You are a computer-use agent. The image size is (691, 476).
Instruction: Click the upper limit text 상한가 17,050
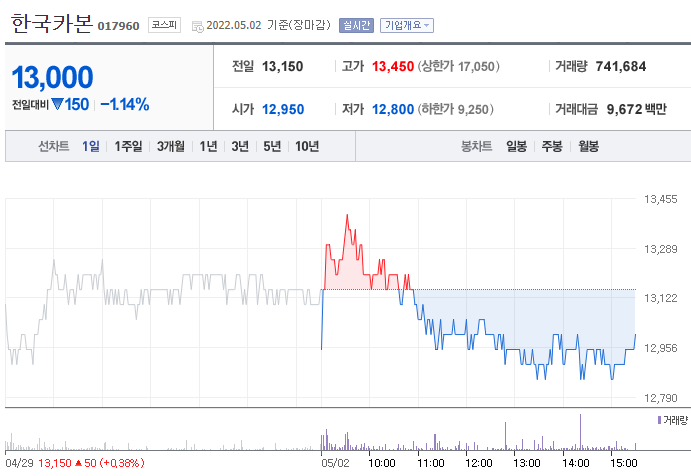[x=458, y=67]
